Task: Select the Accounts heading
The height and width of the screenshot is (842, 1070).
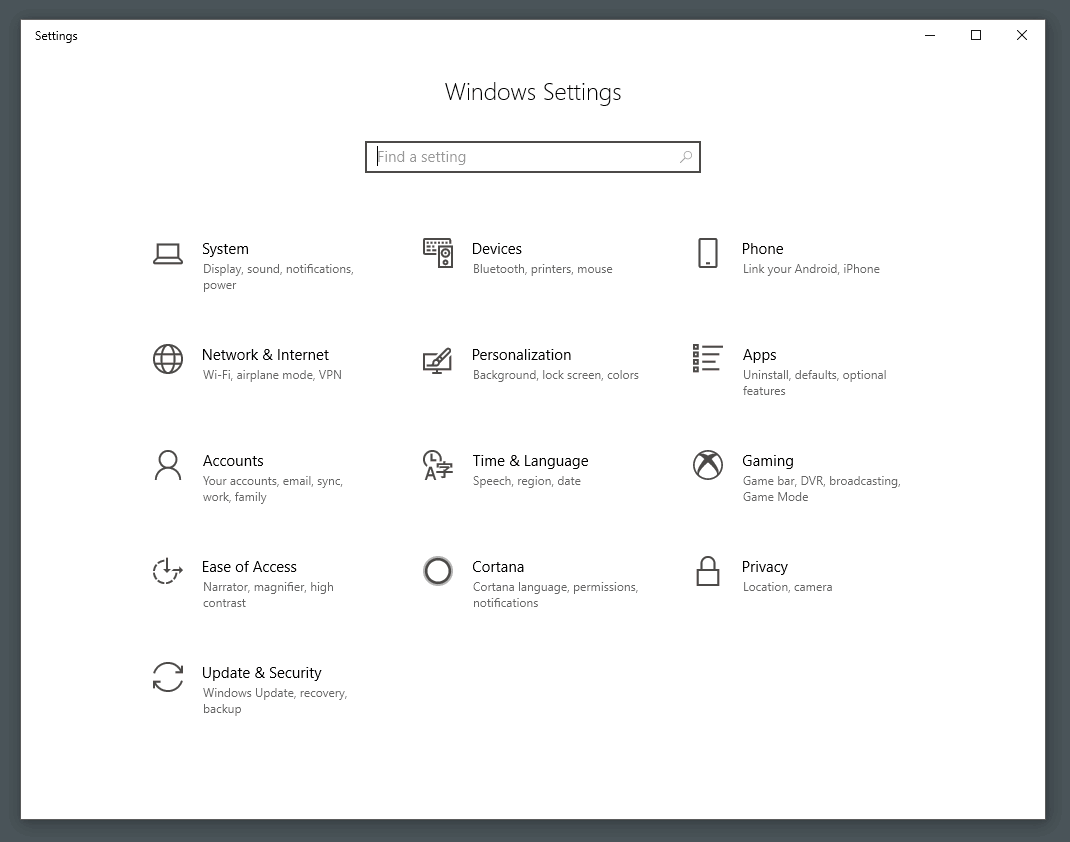Action: point(233,461)
